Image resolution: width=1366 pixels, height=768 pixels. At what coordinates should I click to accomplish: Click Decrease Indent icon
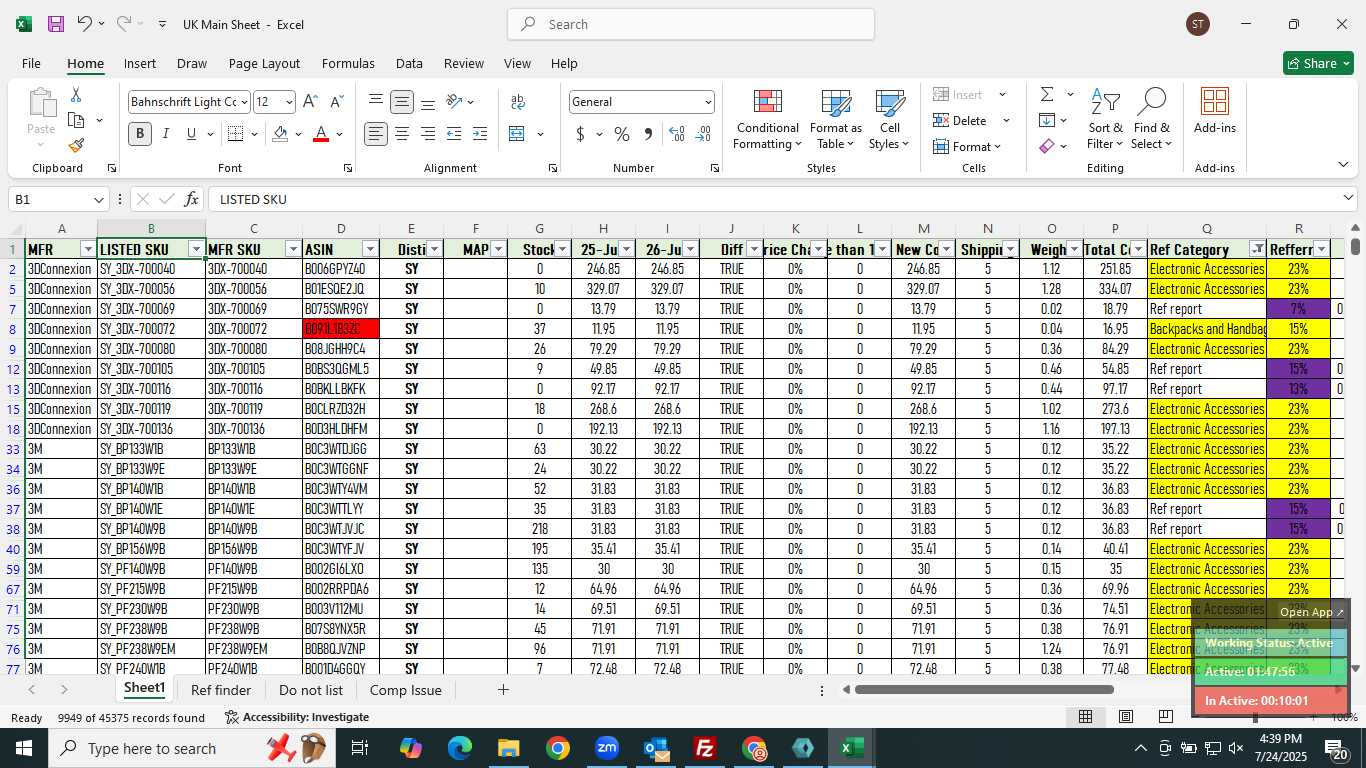click(454, 134)
